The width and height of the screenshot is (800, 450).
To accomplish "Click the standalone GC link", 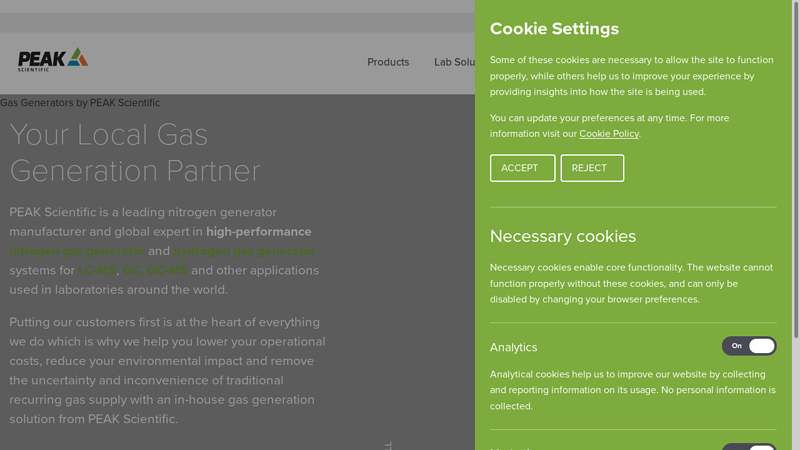I will click(x=131, y=270).
